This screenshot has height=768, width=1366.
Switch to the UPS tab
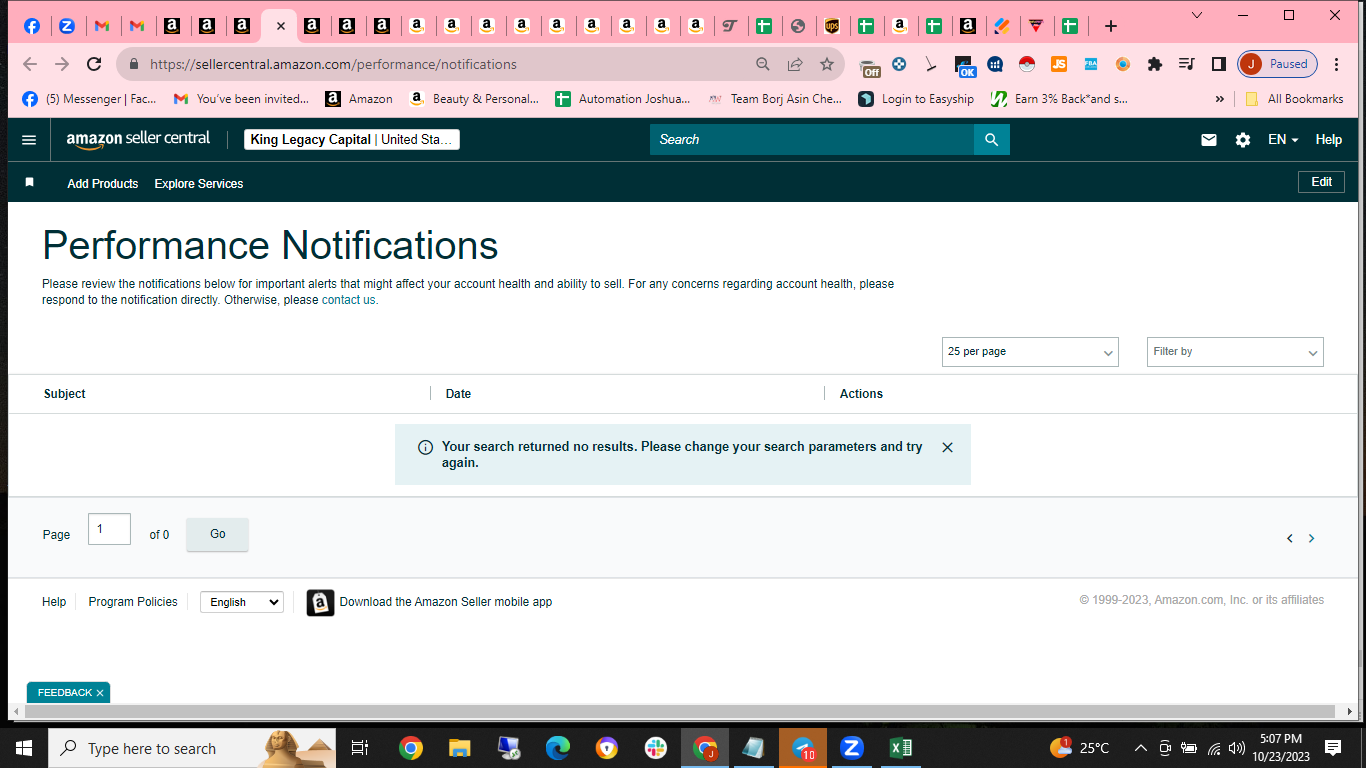(x=832, y=26)
